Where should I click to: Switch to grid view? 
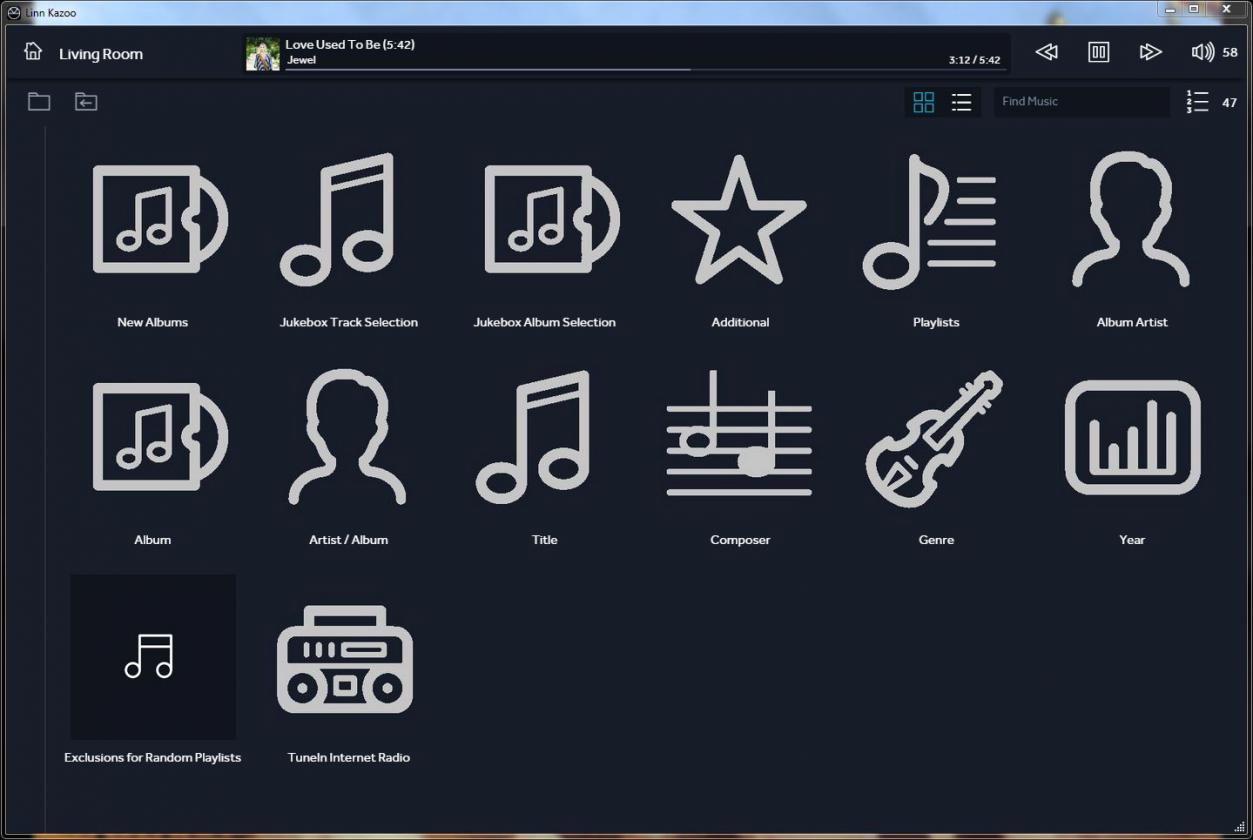click(x=924, y=102)
